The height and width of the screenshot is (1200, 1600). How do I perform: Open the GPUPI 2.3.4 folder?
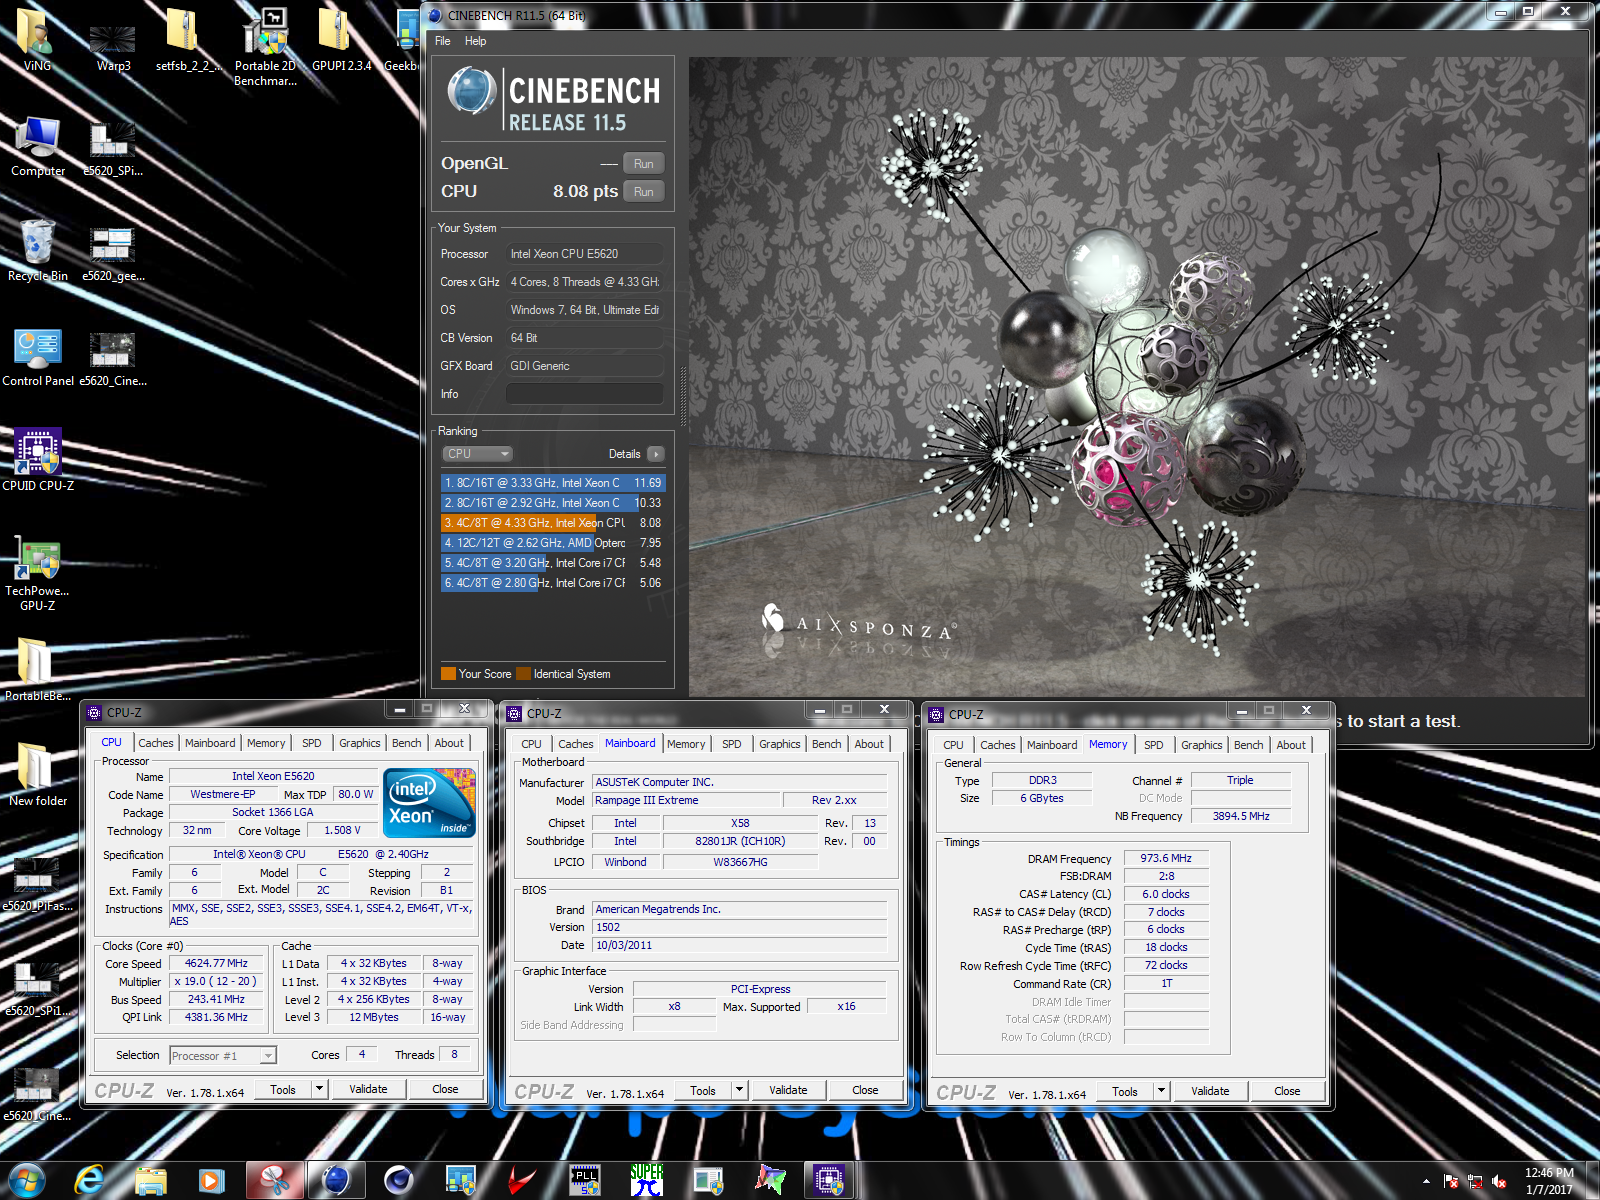[341, 40]
